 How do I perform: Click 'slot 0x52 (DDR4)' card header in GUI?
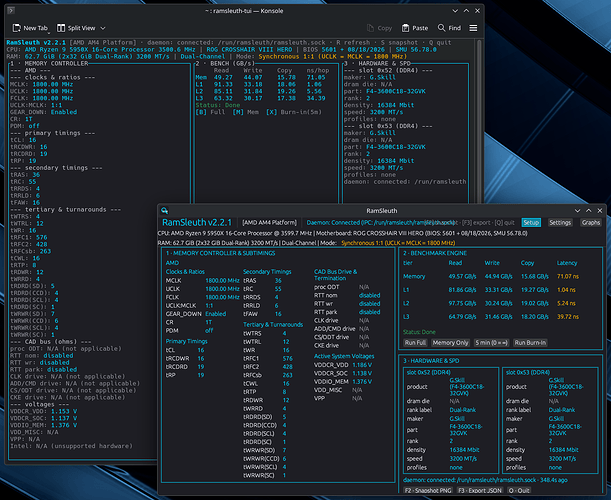pos(429,372)
